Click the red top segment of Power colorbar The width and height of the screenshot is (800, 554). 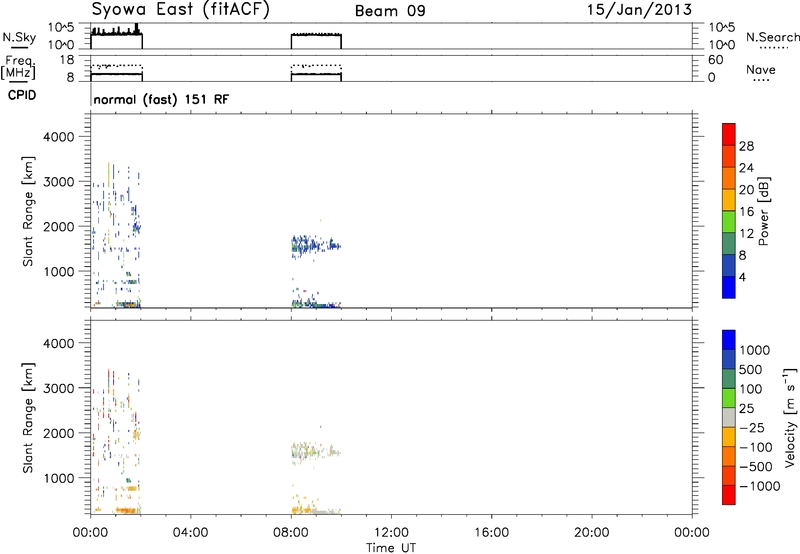pyautogui.click(x=729, y=134)
